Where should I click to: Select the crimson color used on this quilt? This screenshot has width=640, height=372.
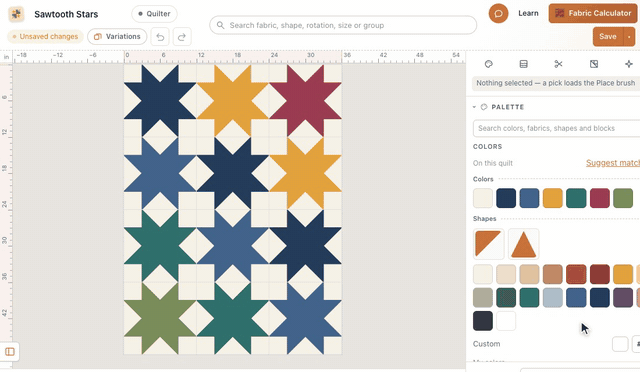tap(600, 198)
